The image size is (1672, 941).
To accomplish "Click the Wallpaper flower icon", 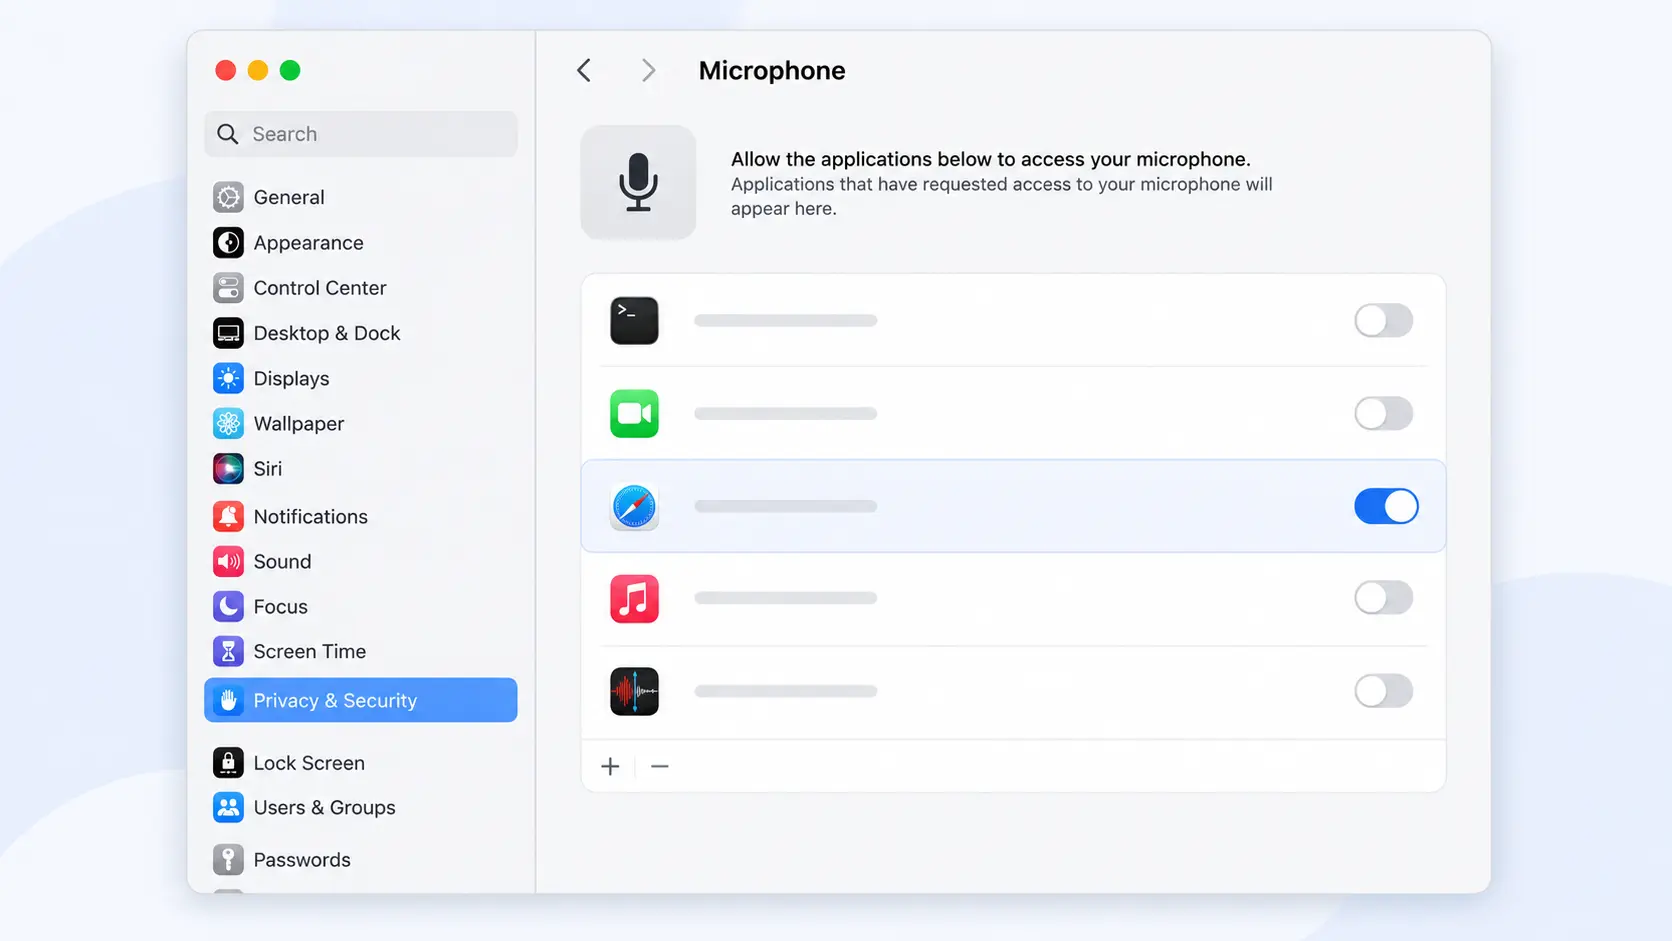I will [x=228, y=423].
